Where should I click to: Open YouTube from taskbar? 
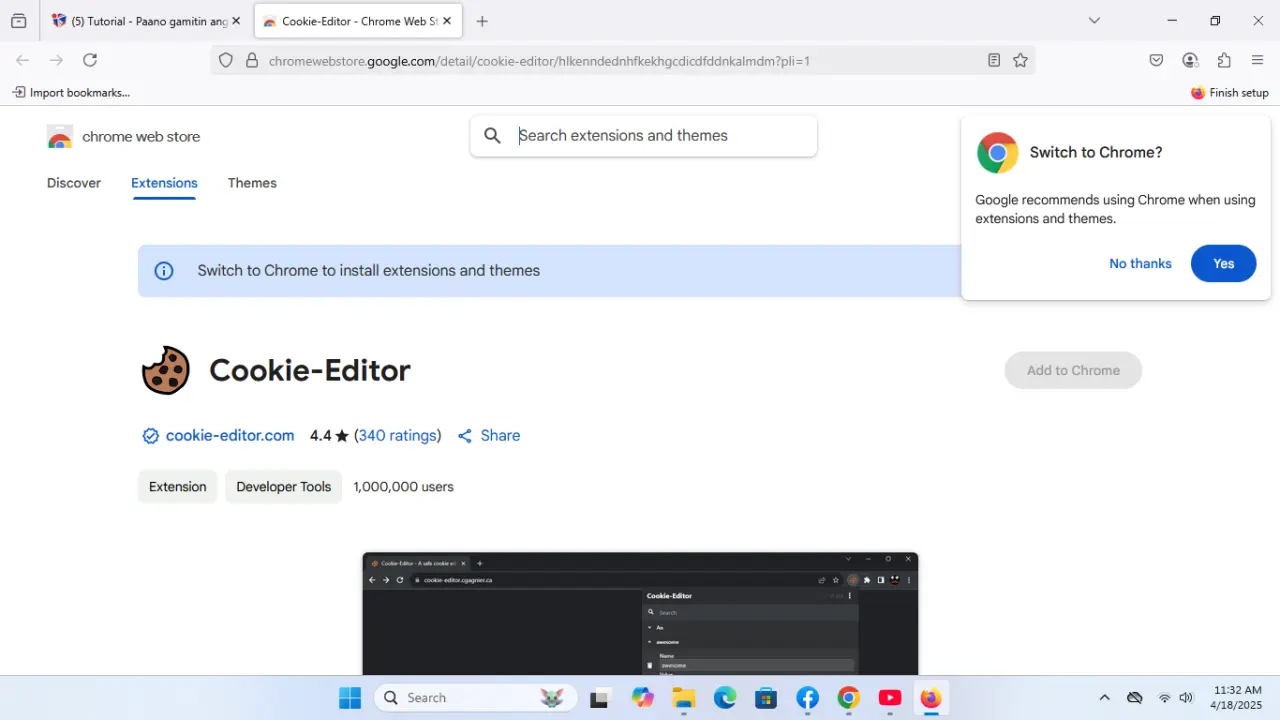(890, 698)
